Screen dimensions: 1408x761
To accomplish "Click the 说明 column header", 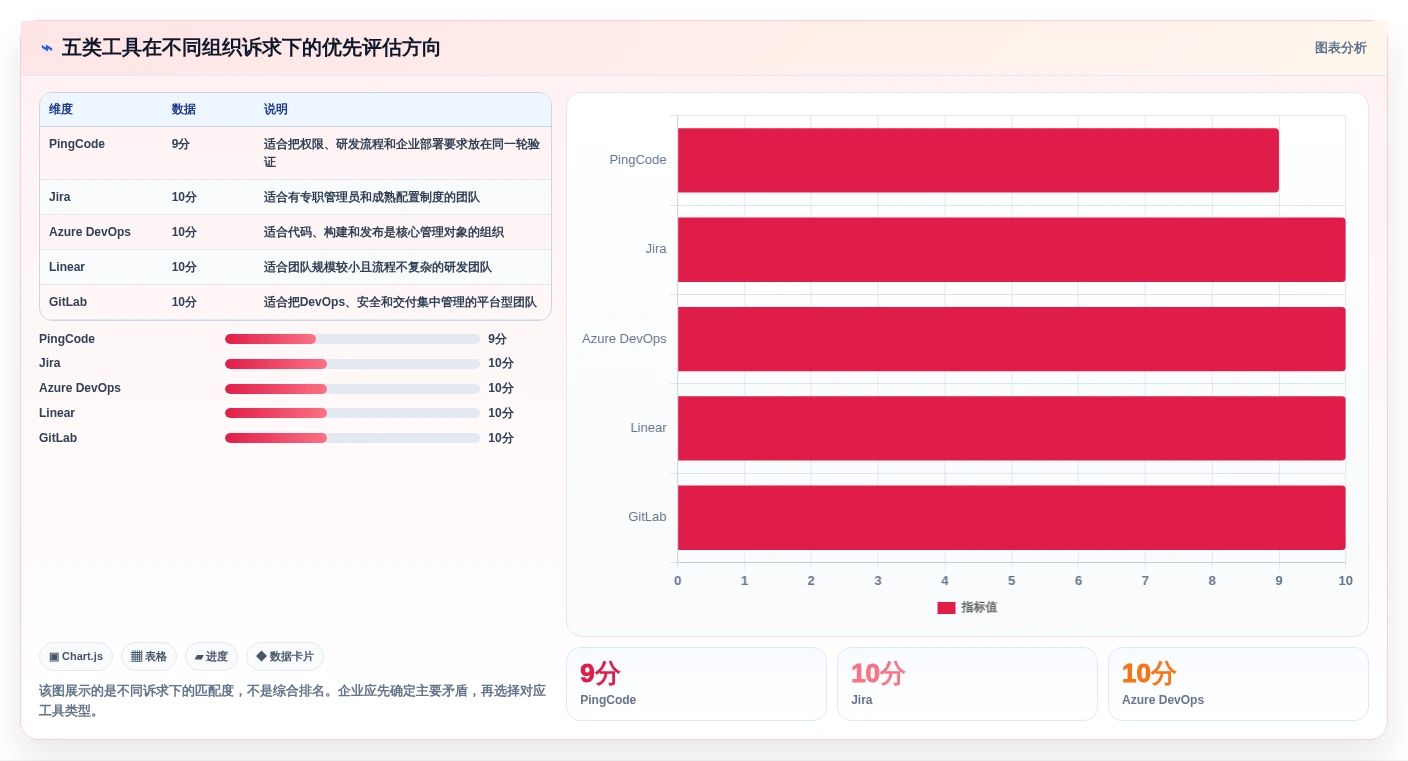I will coord(276,109).
